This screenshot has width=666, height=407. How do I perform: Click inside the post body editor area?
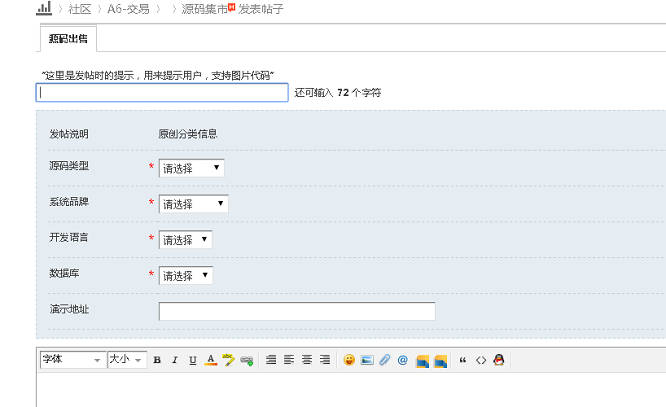[x=351, y=390]
